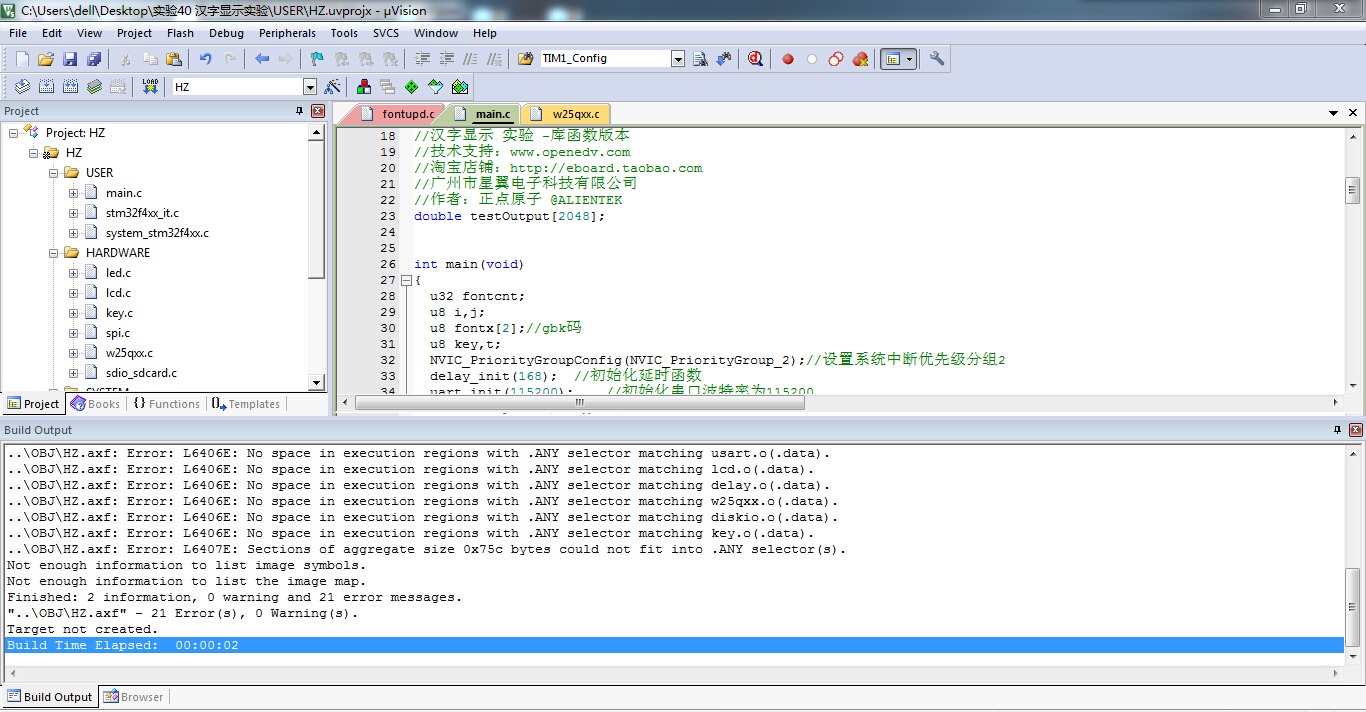Undo the last edit
Viewport: 1366px width, 712px height.
205,59
